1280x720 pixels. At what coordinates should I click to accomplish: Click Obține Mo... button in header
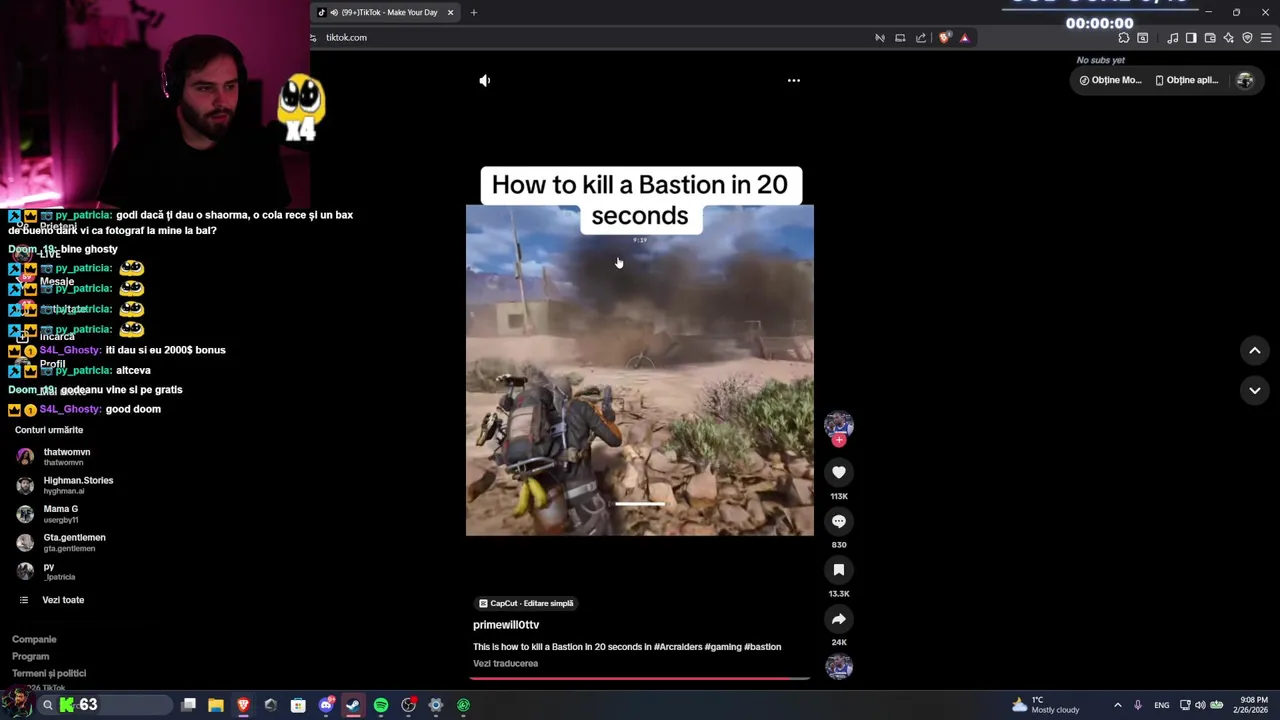coord(1110,80)
